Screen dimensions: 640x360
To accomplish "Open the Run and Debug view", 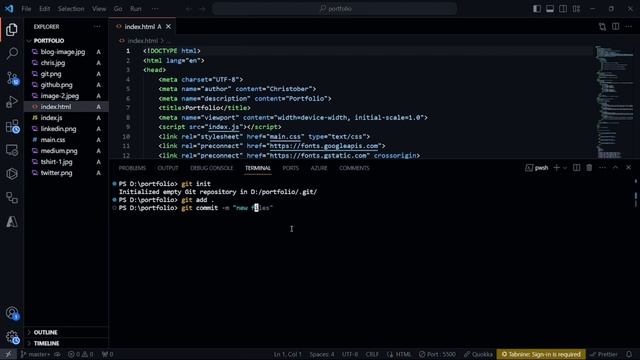I will click(x=12, y=102).
